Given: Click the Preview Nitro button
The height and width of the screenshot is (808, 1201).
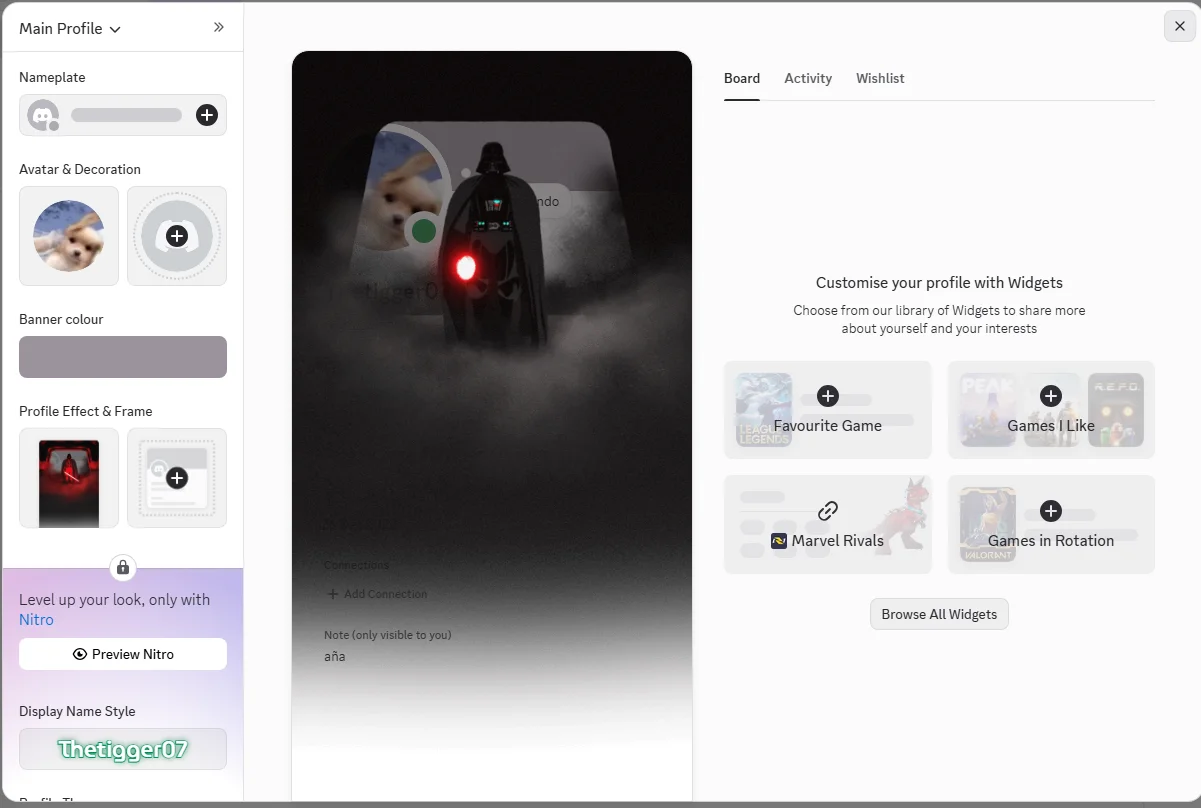Looking at the screenshot, I should (x=123, y=654).
